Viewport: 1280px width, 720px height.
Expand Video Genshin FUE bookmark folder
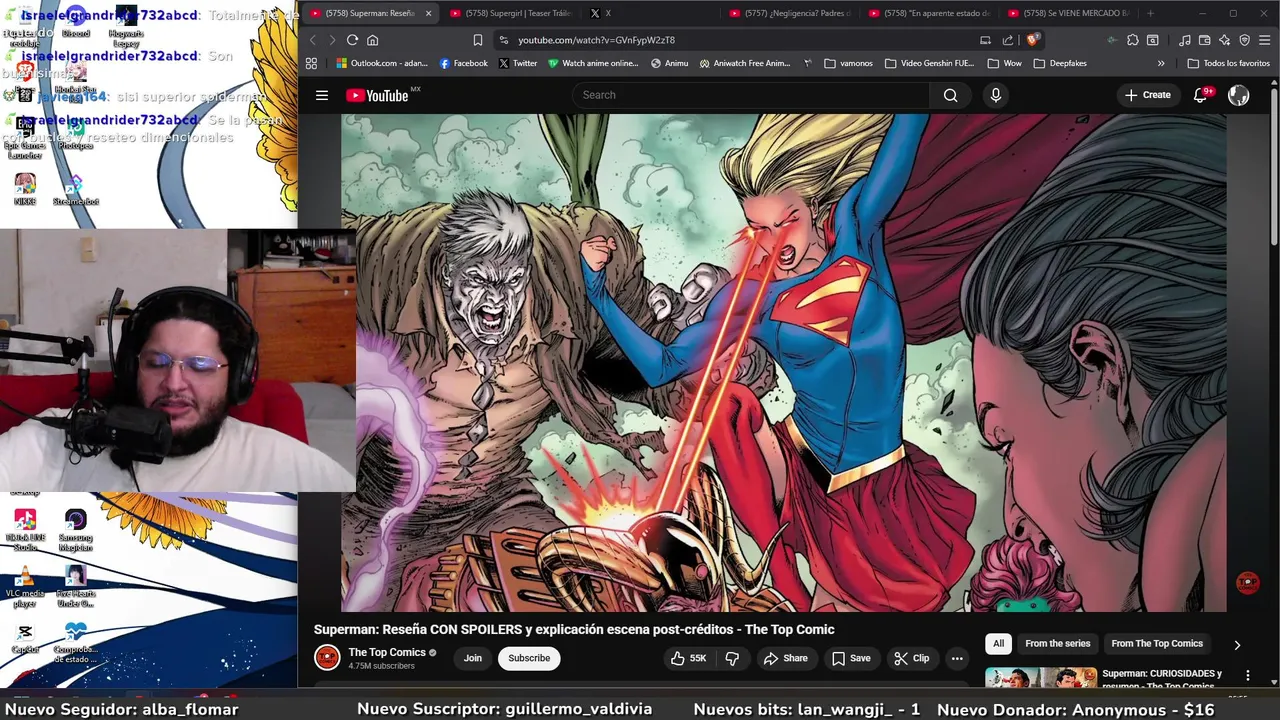click(929, 63)
